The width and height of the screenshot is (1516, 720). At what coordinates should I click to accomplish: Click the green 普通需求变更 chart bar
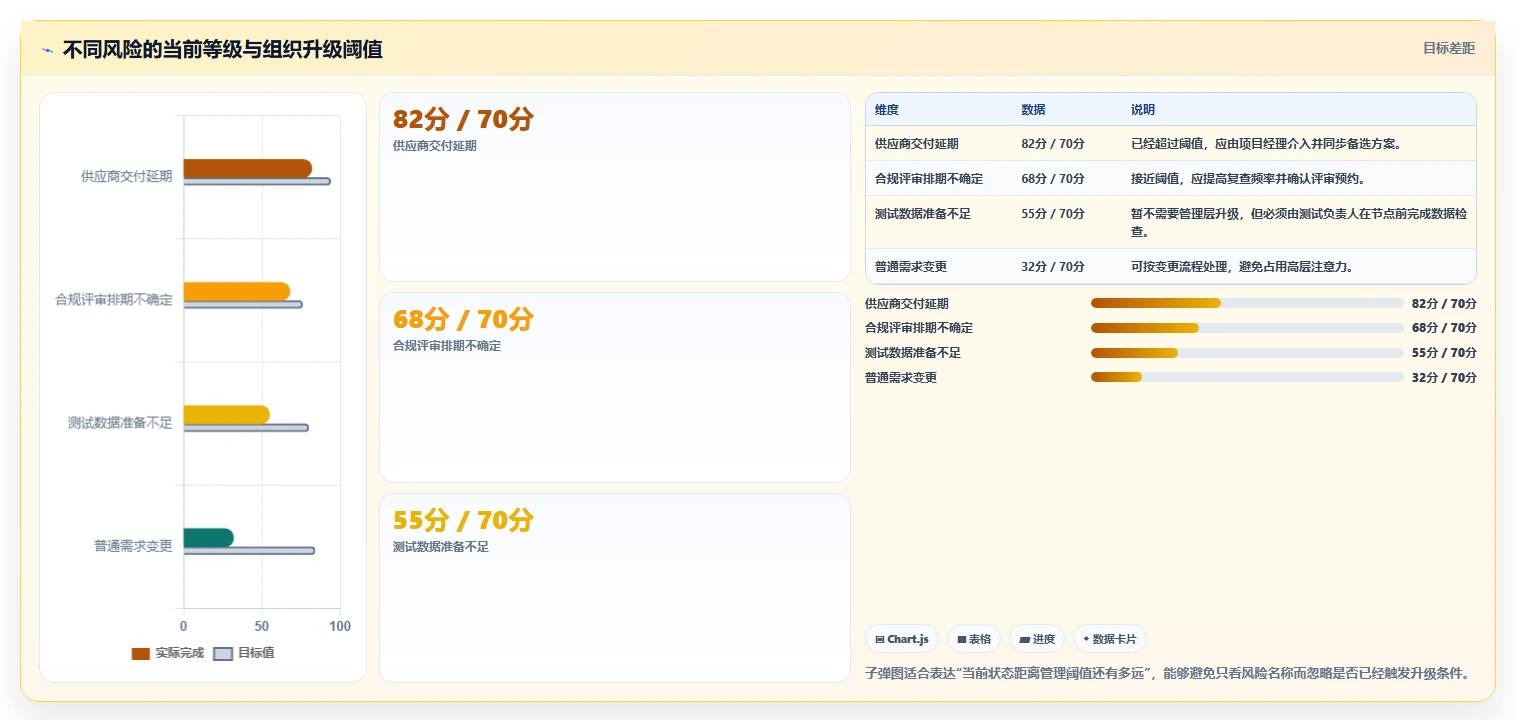pos(208,537)
